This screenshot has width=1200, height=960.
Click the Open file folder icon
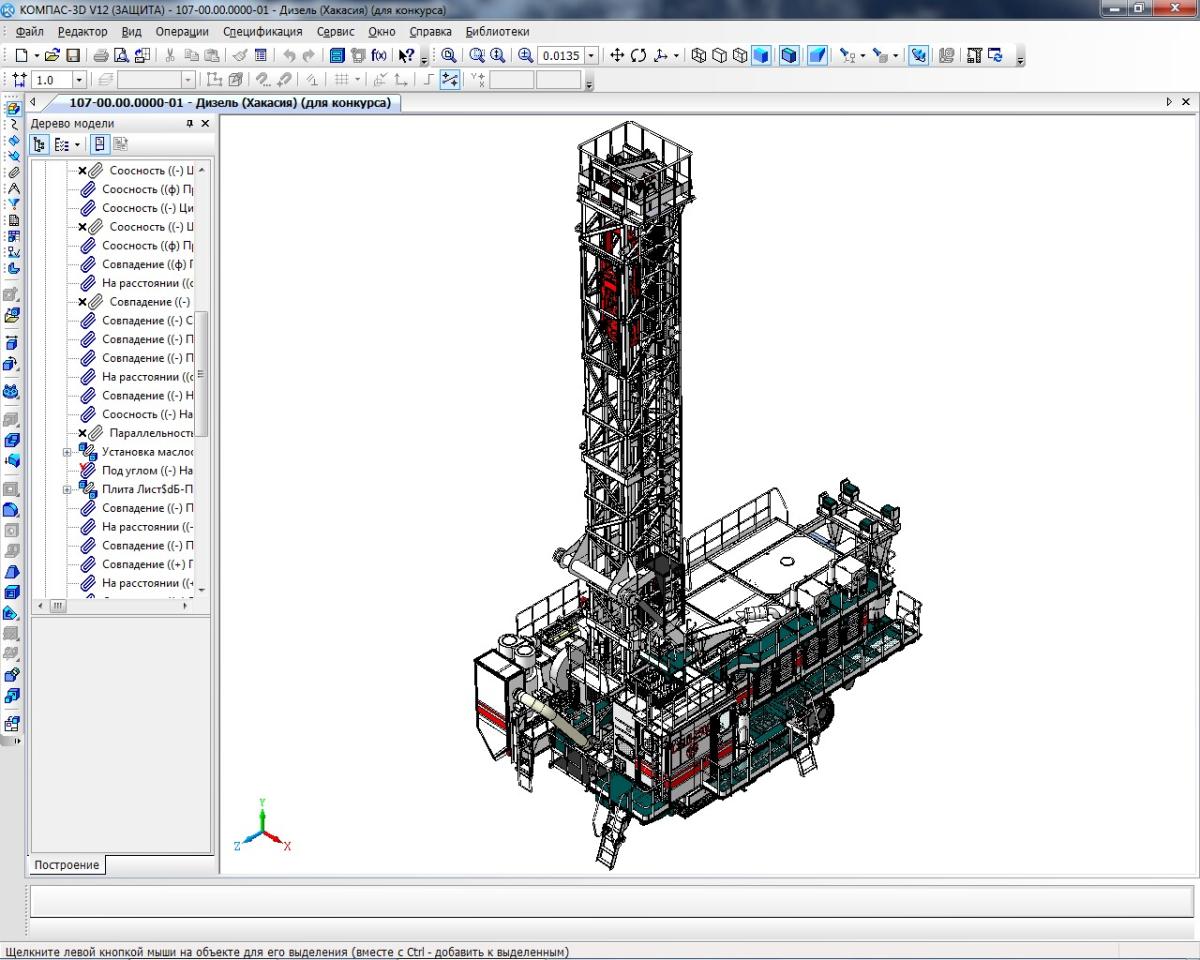coord(52,56)
